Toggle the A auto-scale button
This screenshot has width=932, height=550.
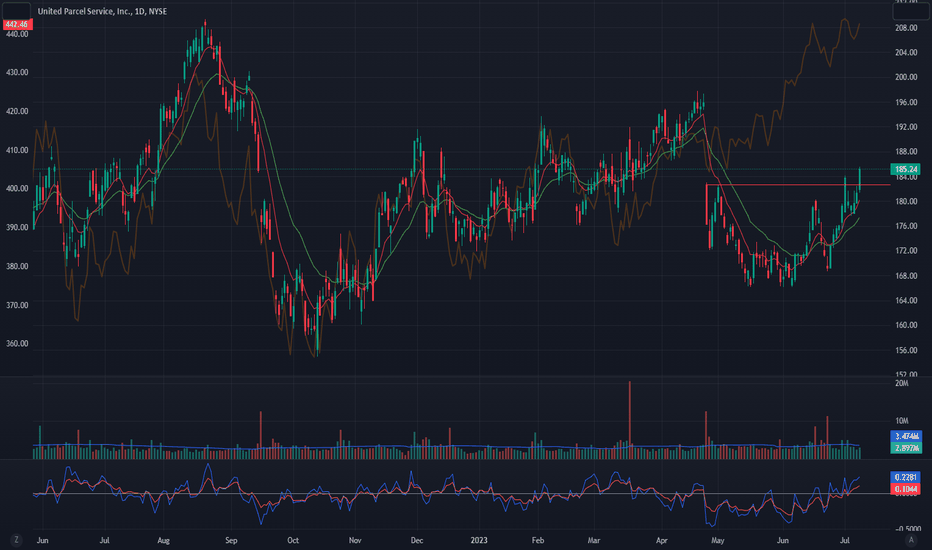click(x=911, y=540)
